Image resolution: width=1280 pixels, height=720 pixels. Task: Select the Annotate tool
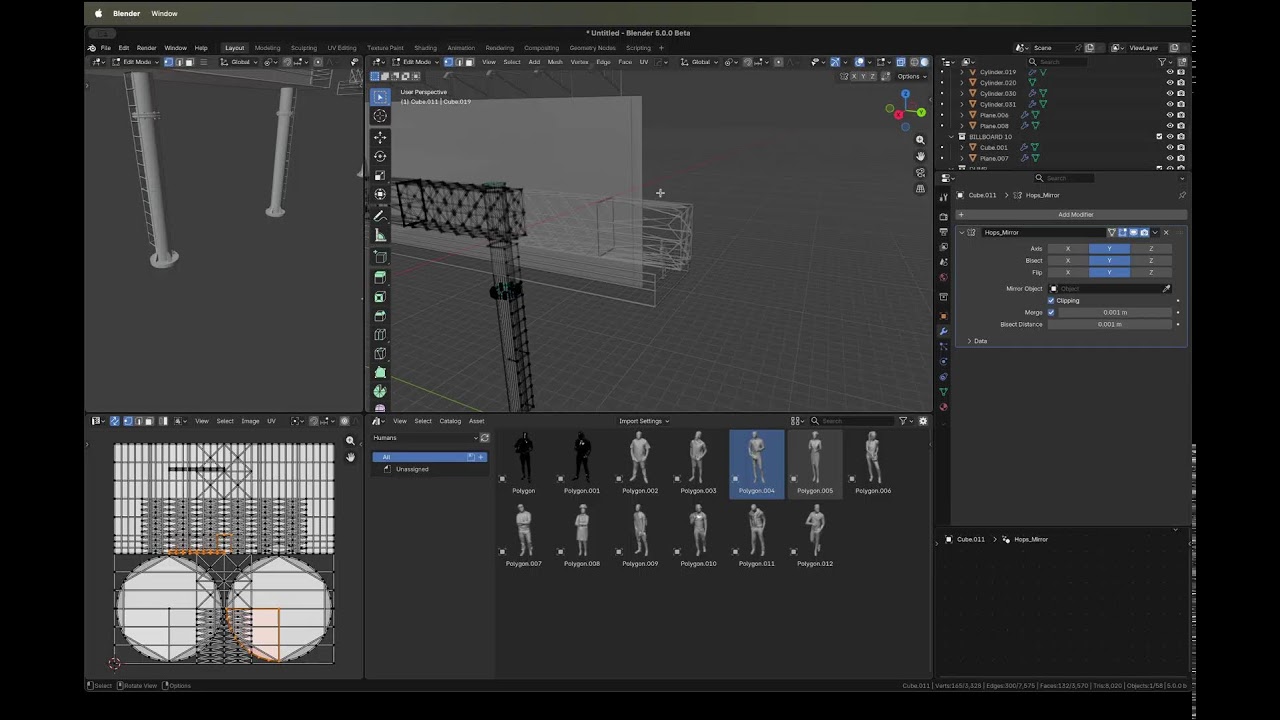click(x=380, y=216)
